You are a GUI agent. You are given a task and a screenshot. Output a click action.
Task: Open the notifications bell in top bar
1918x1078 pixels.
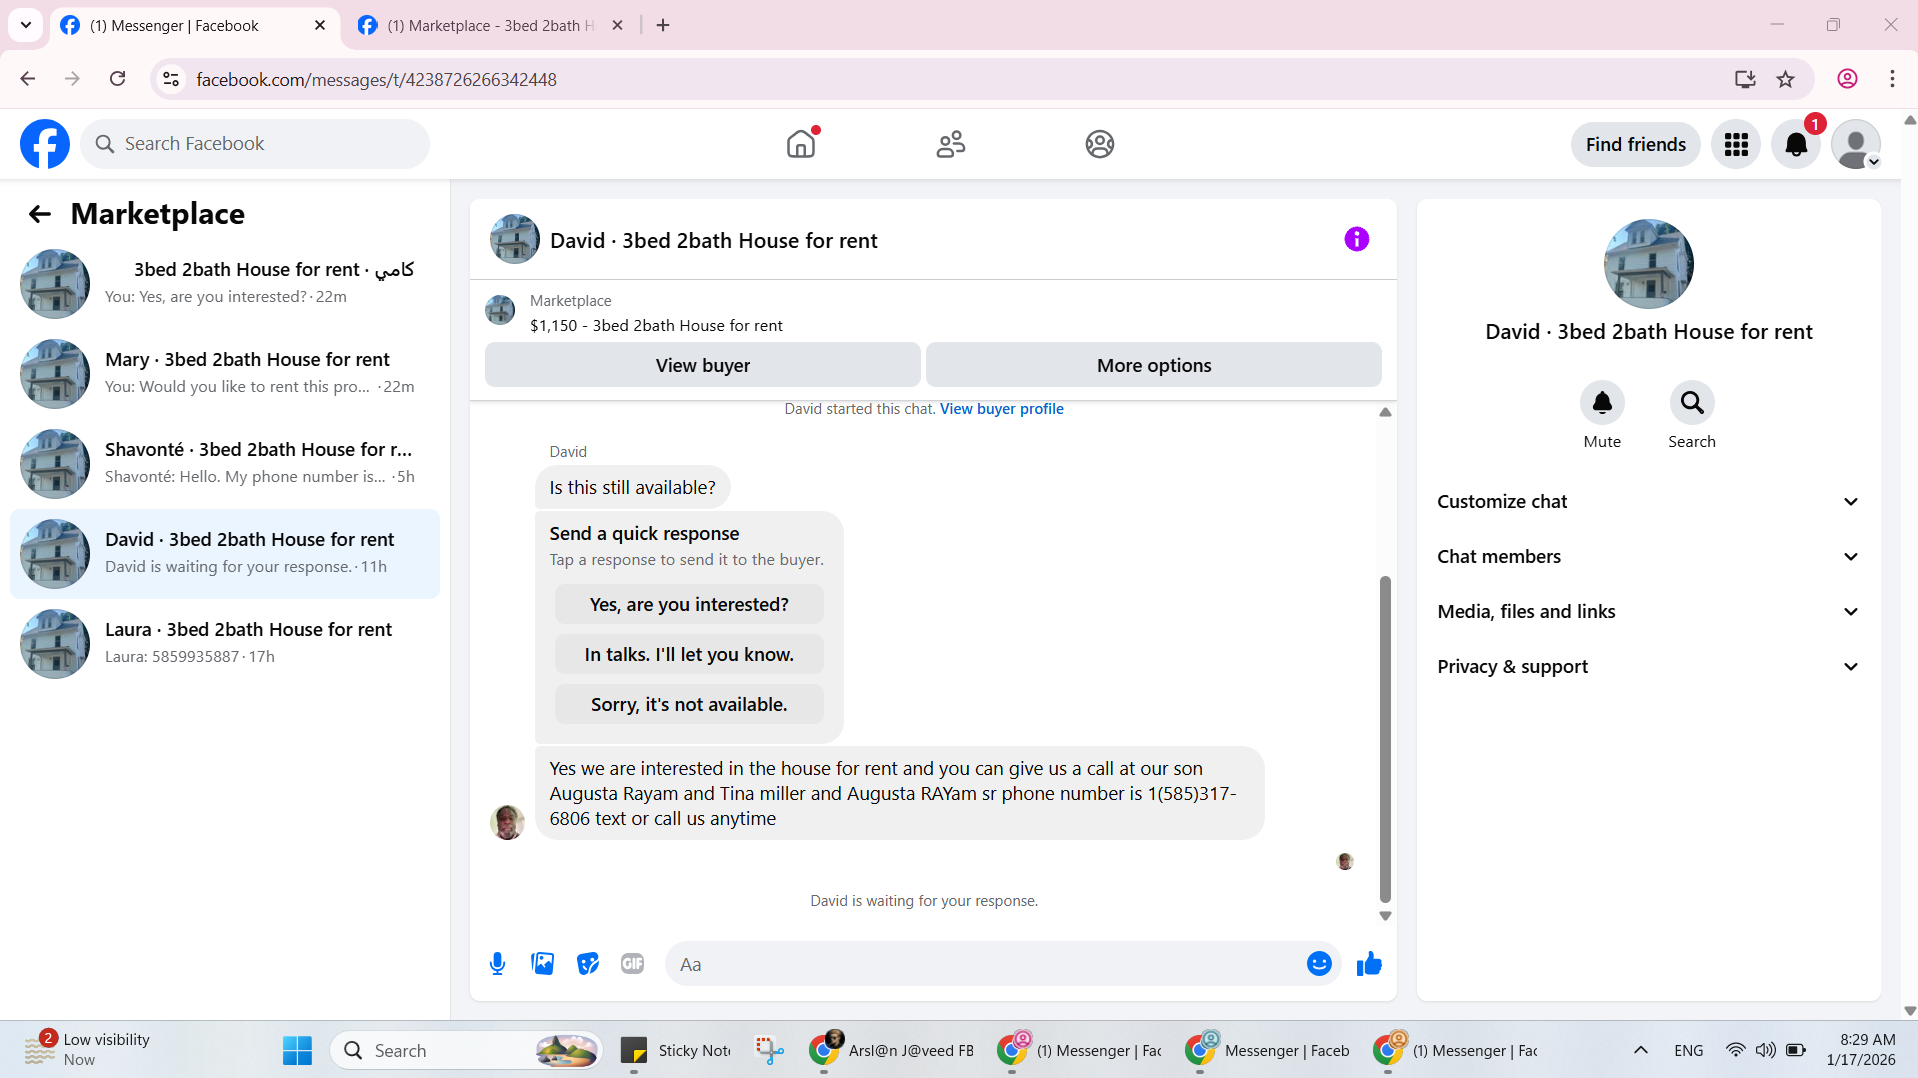click(x=1796, y=144)
